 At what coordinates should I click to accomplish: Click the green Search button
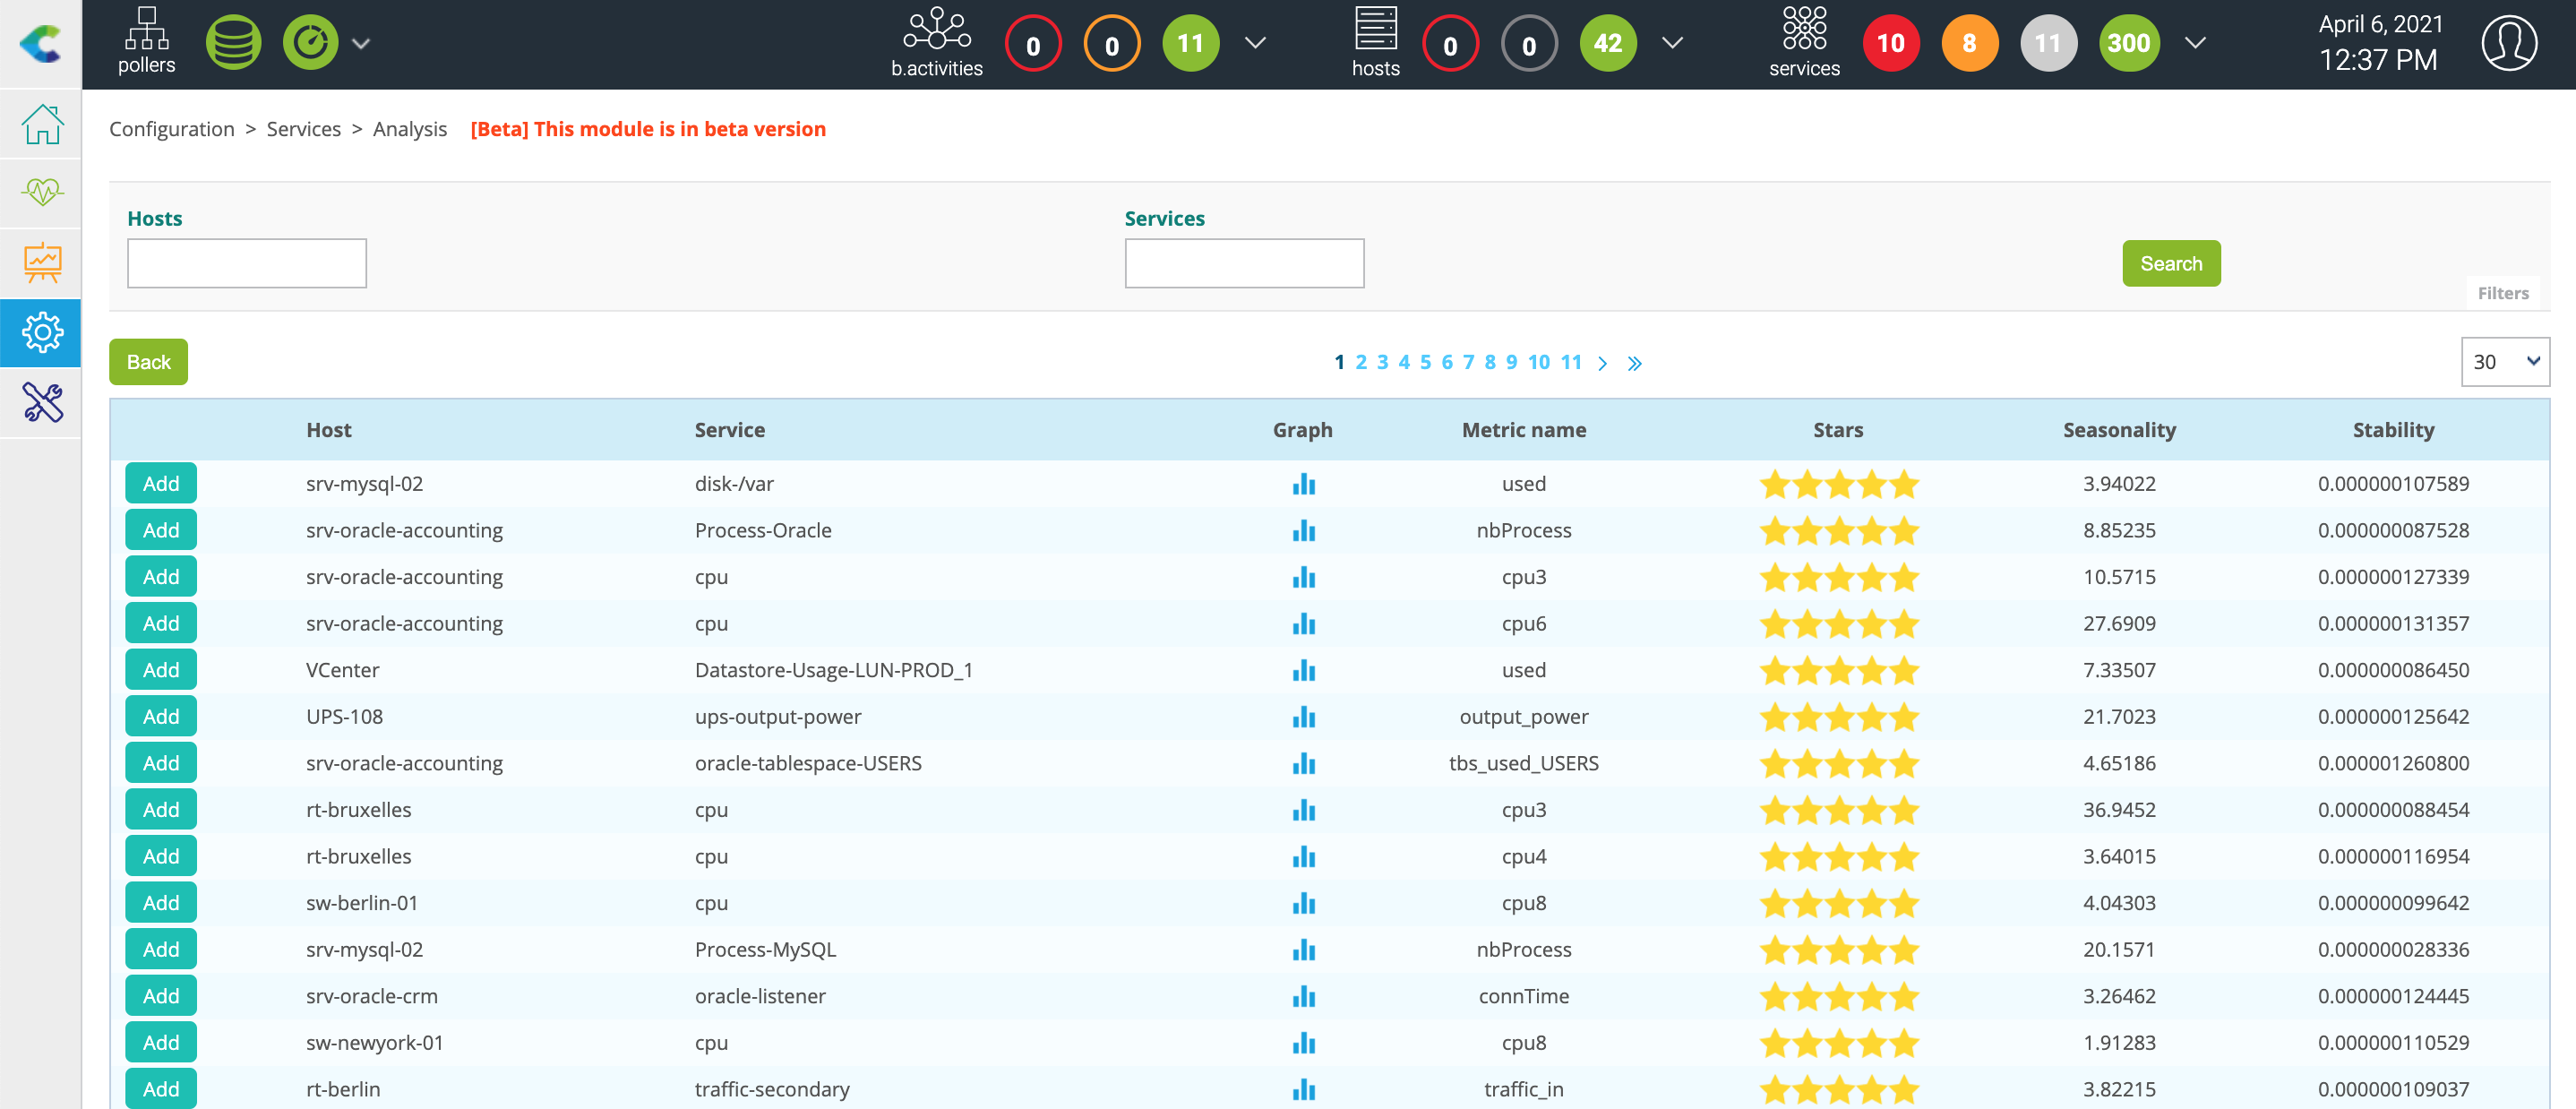(x=2170, y=263)
